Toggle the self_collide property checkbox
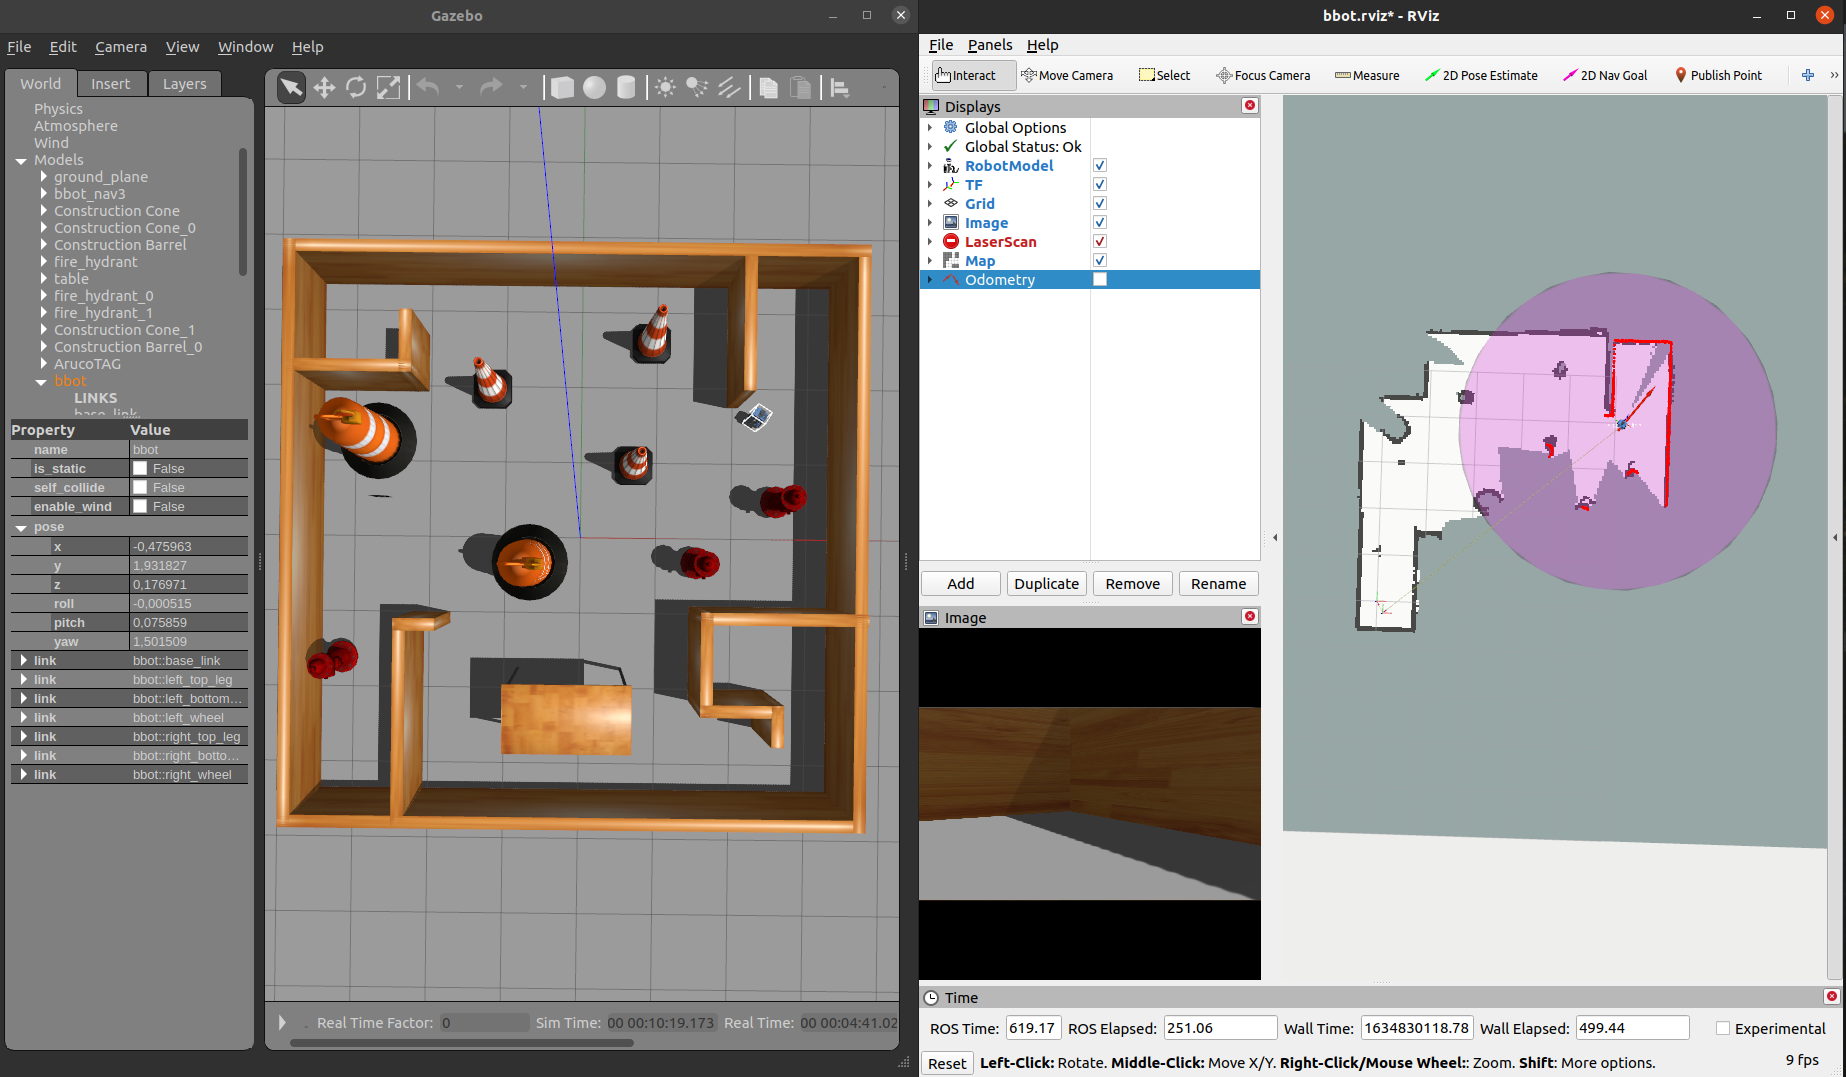Image resolution: width=1846 pixels, height=1077 pixels. point(141,487)
